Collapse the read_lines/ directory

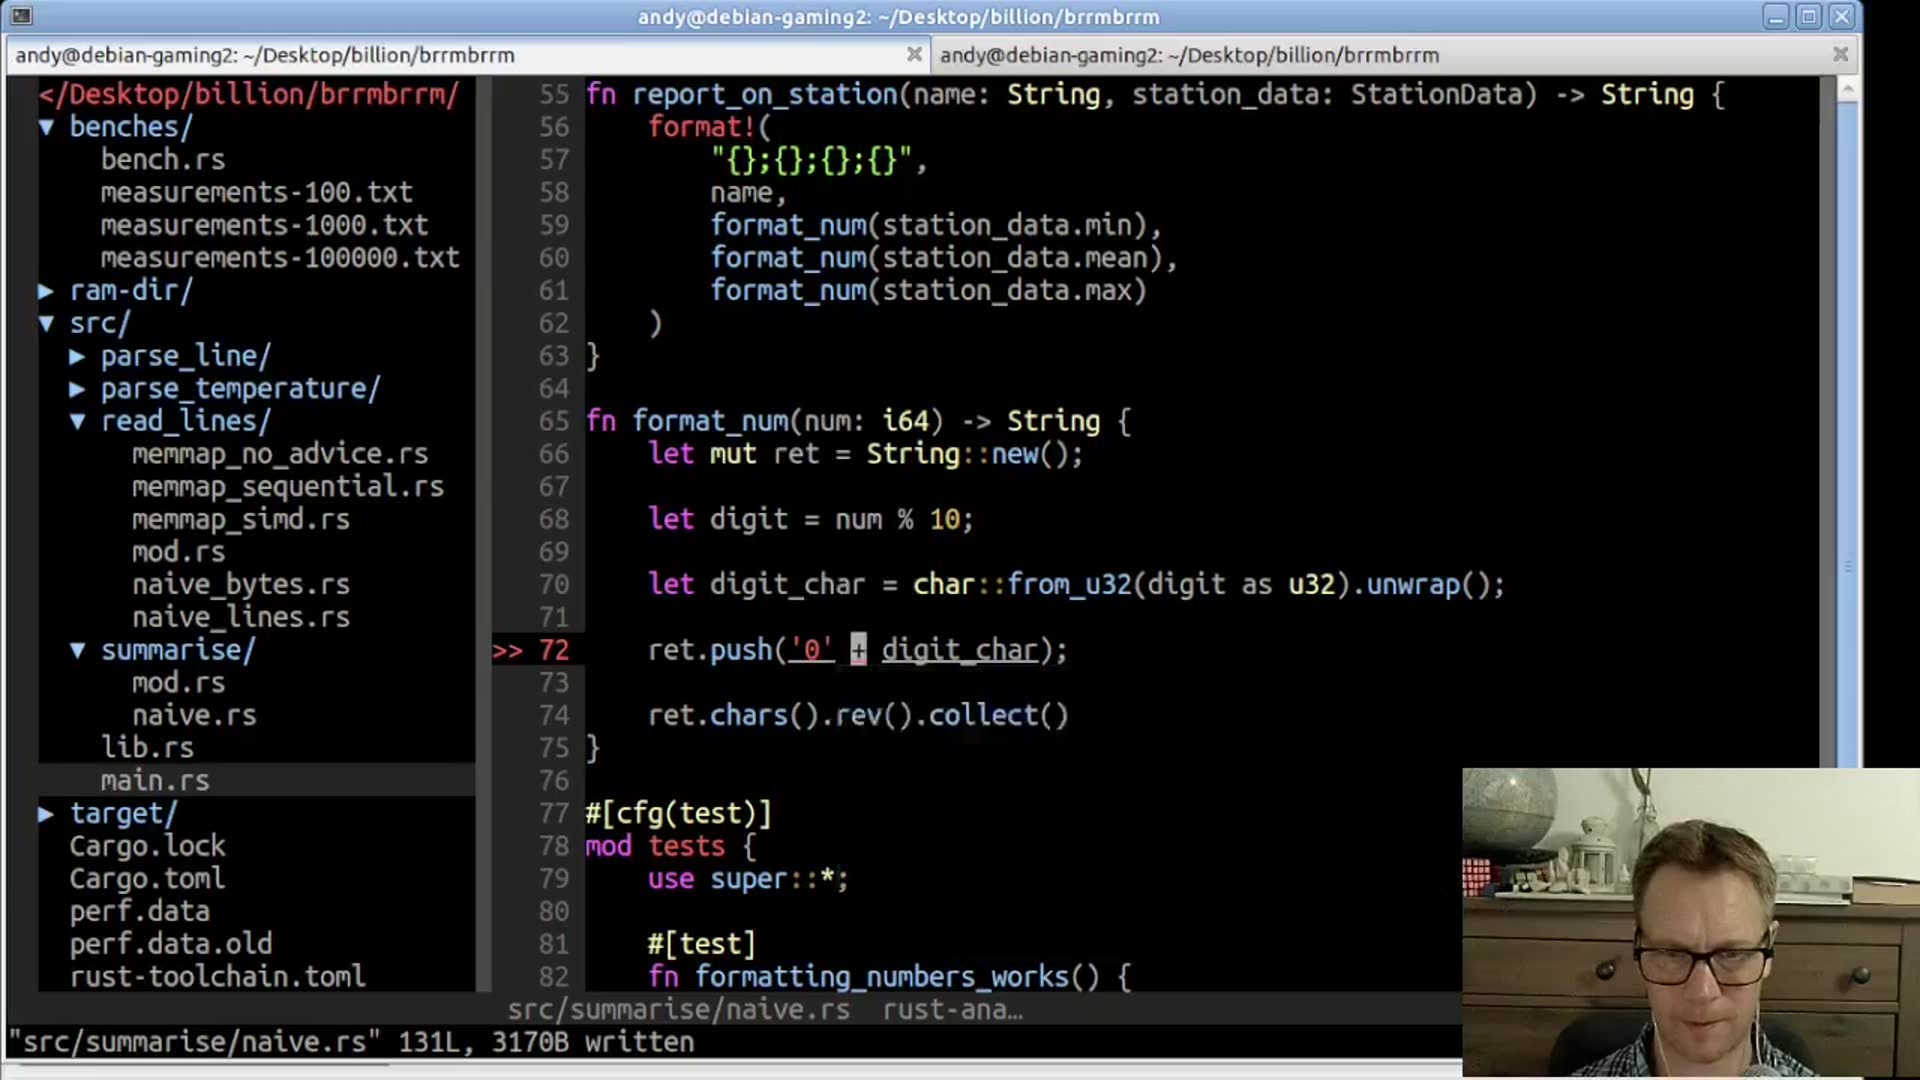[77, 422]
